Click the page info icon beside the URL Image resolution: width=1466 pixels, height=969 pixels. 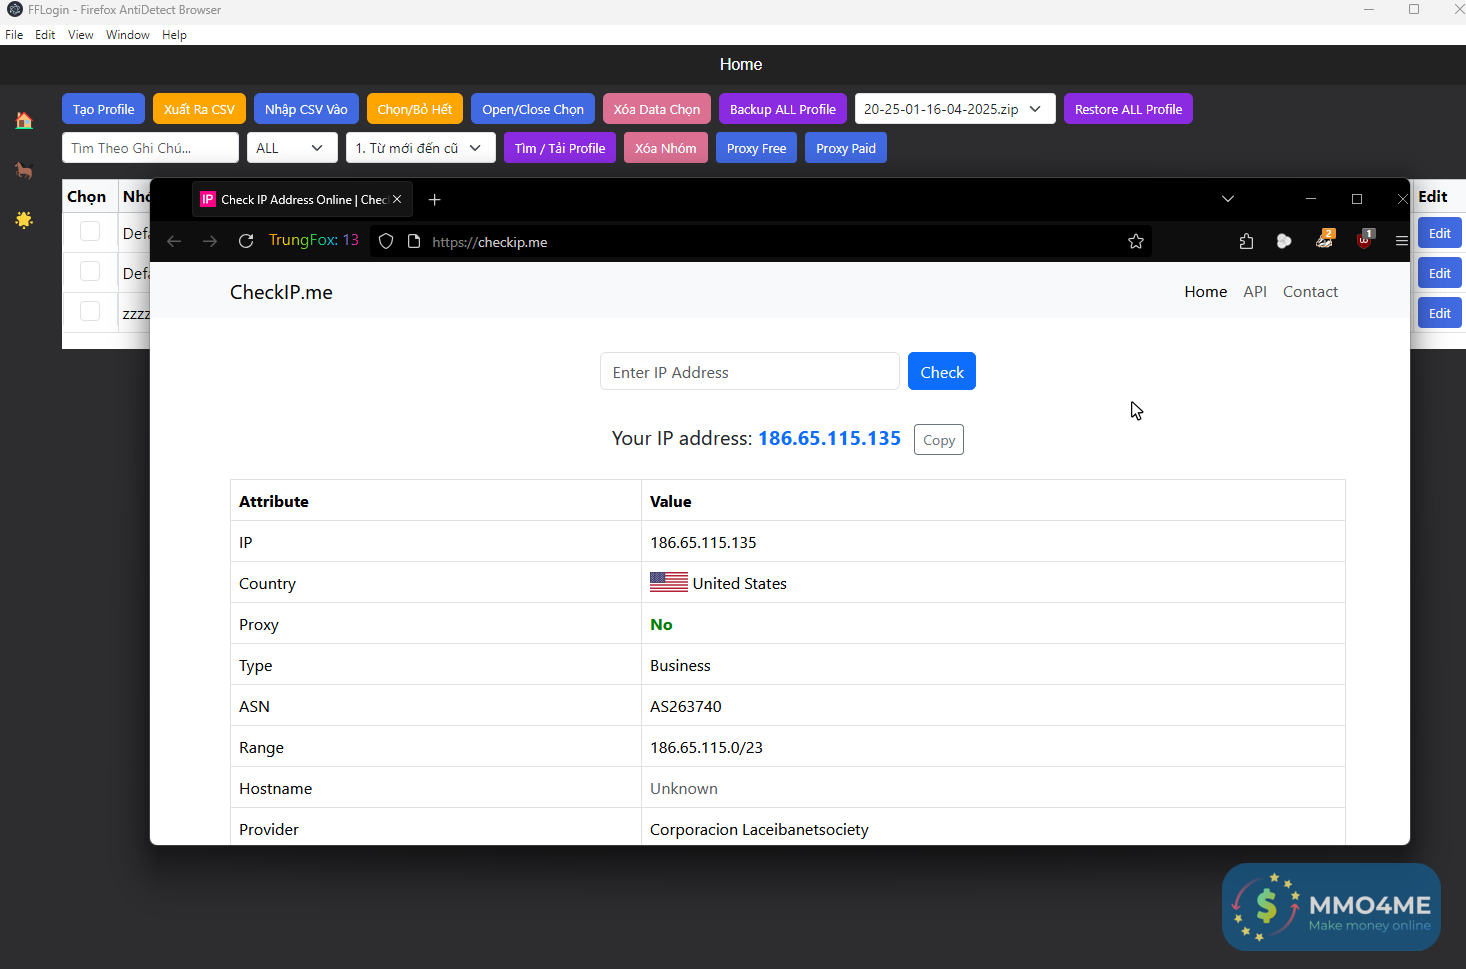(414, 241)
